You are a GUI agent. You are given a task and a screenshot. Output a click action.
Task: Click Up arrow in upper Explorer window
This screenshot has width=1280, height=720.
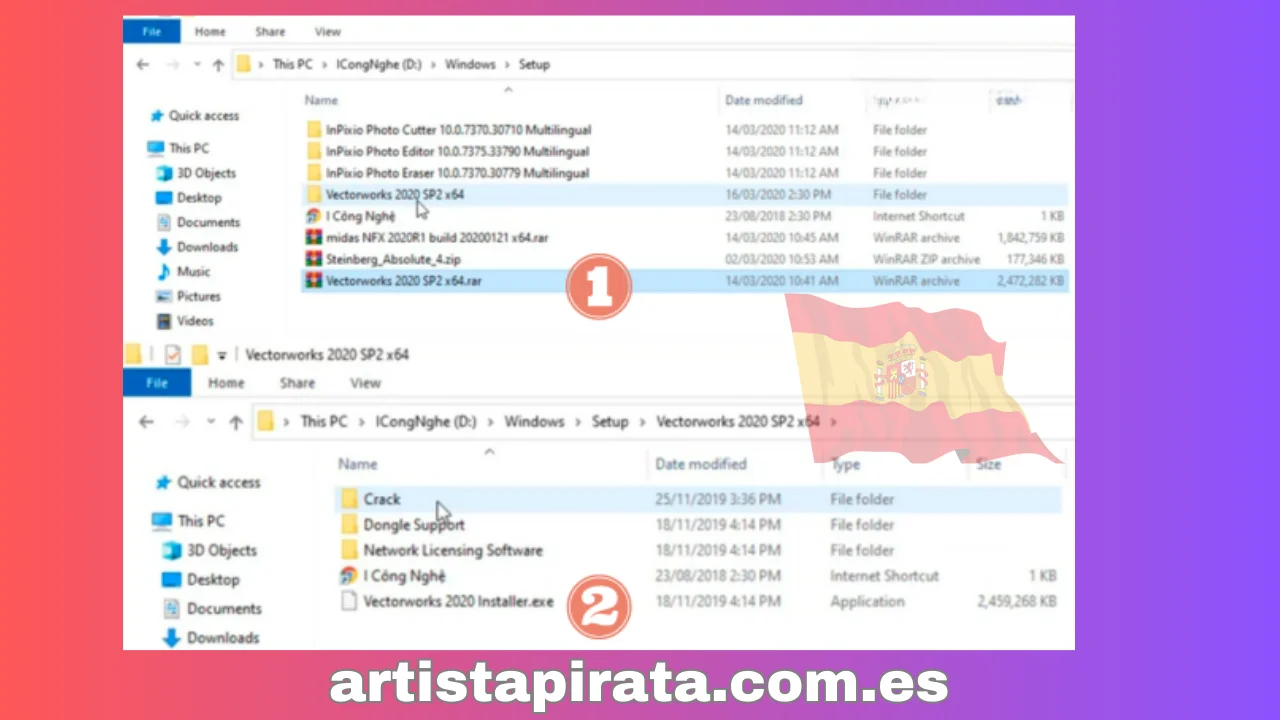tap(218, 65)
